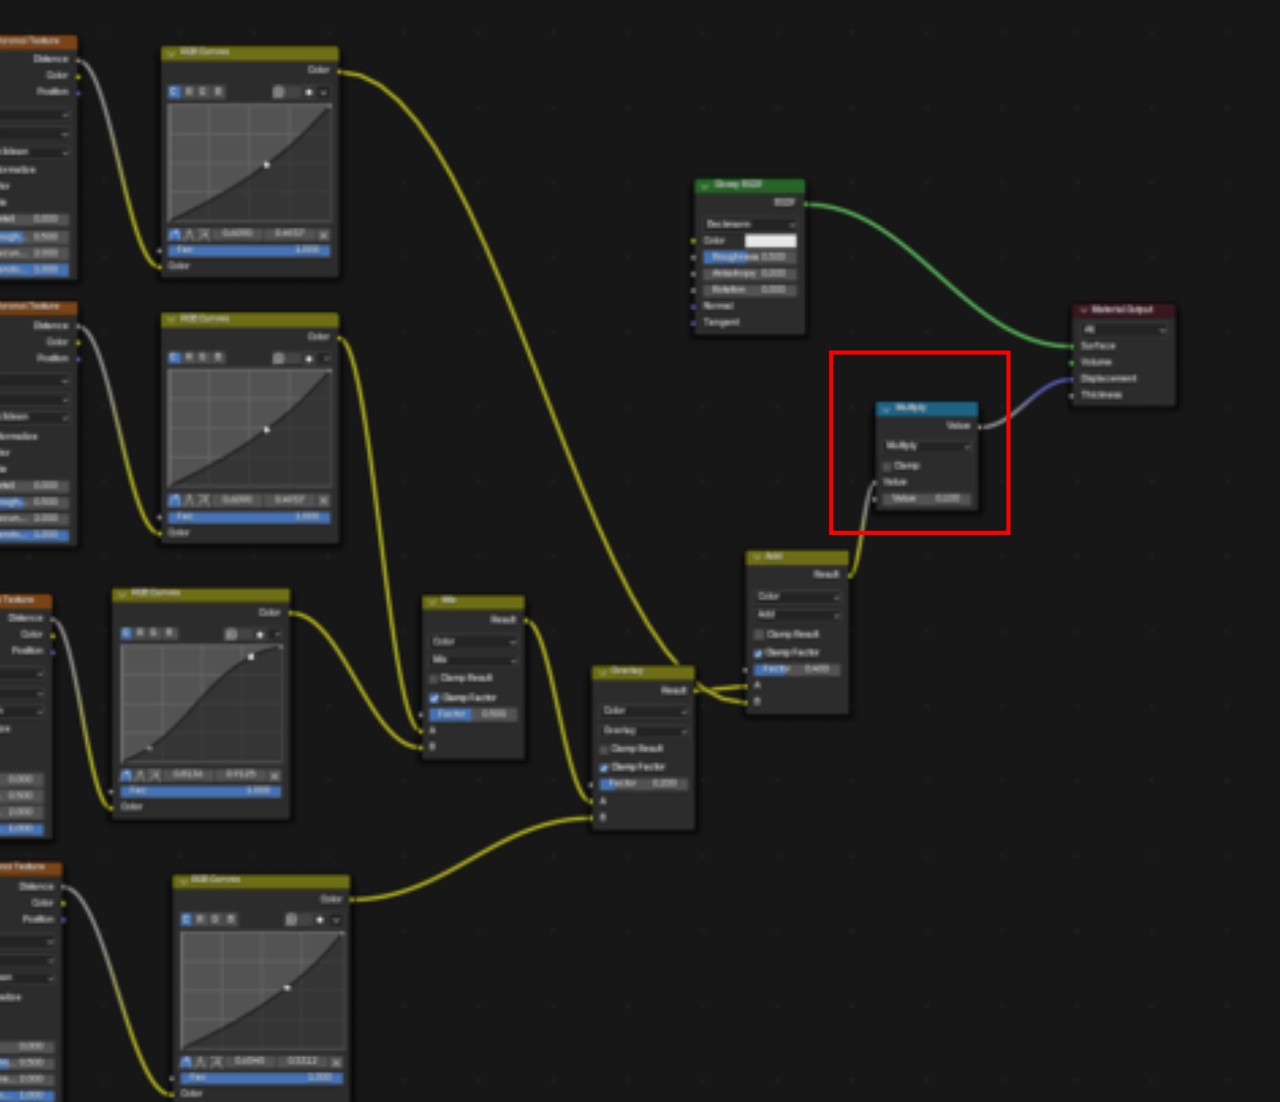Viewport: 1280px width, 1102px height.
Task: Open the Add node's Color data type dropdown
Action: 798,597
